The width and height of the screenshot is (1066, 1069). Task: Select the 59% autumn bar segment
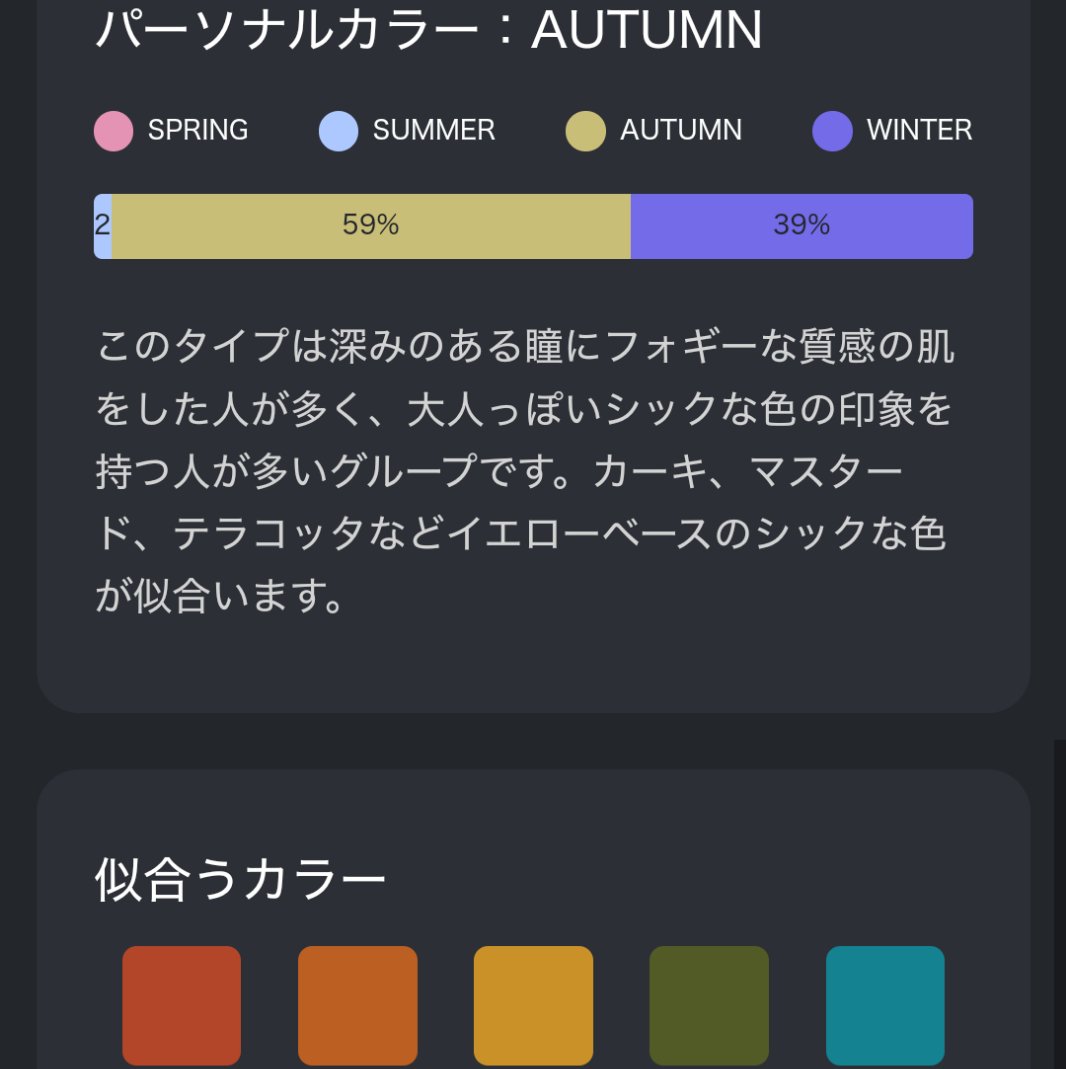pos(371,226)
